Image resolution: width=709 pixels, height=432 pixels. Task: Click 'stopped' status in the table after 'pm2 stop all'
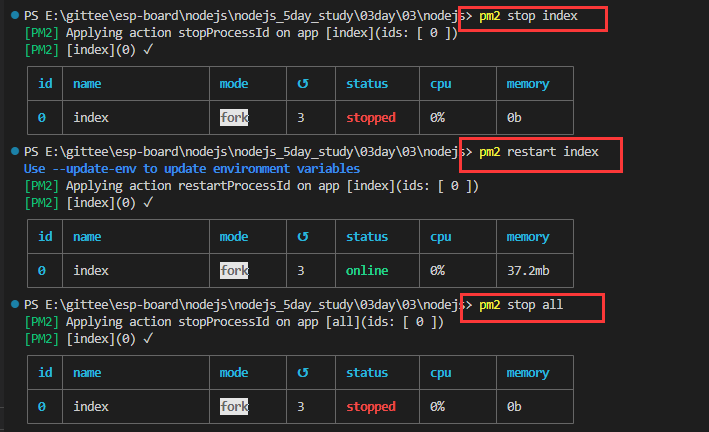371,406
